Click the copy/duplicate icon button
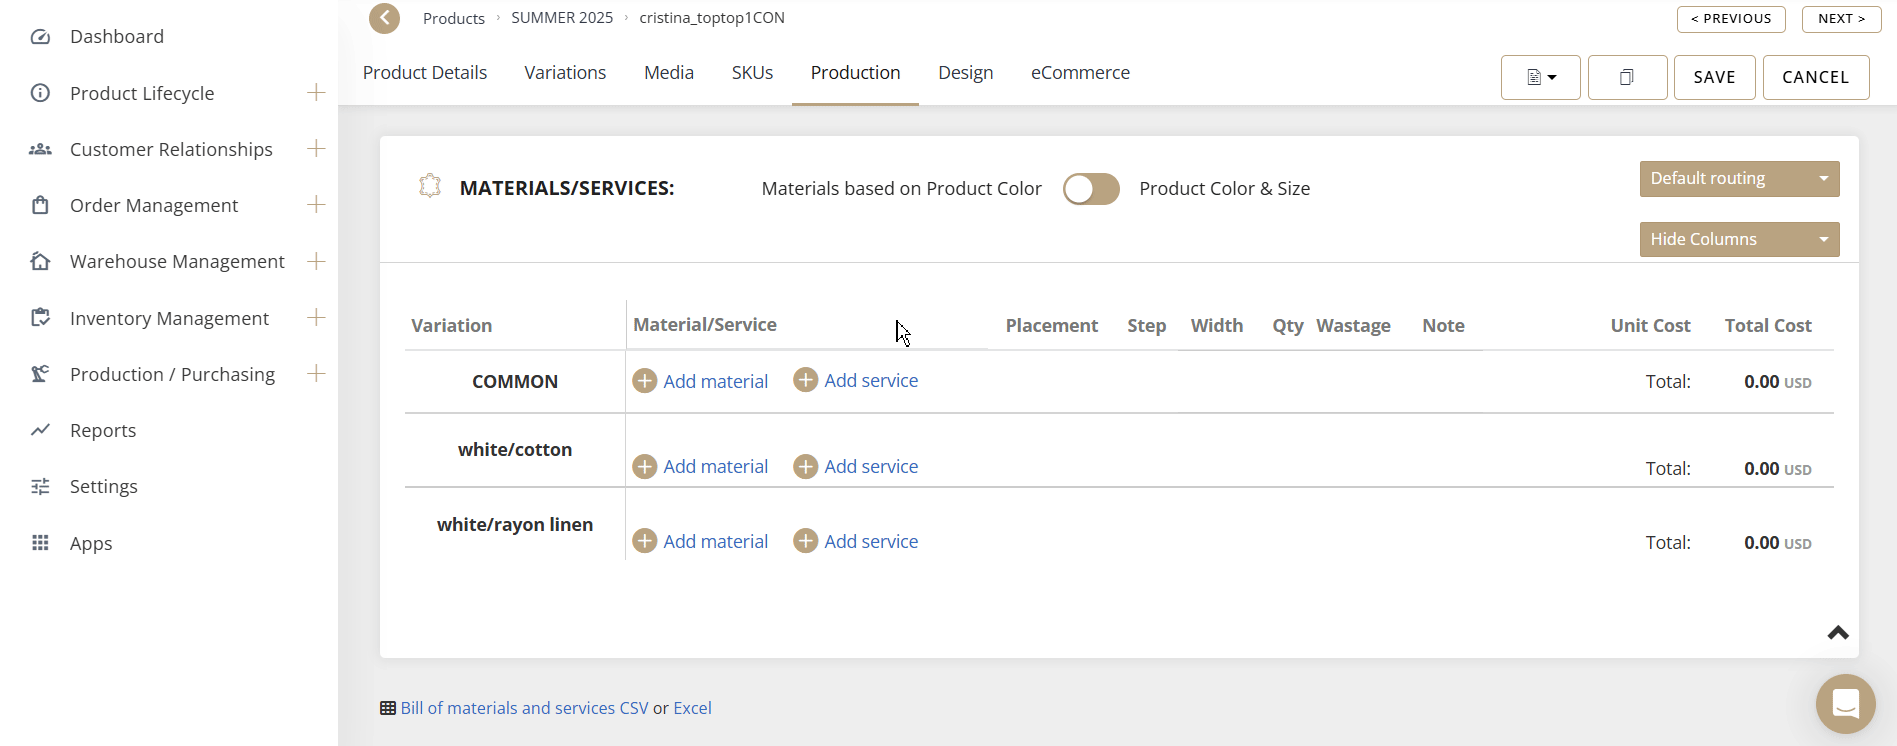Image resolution: width=1897 pixels, height=746 pixels. pyautogui.click(x=1627, y=77)
